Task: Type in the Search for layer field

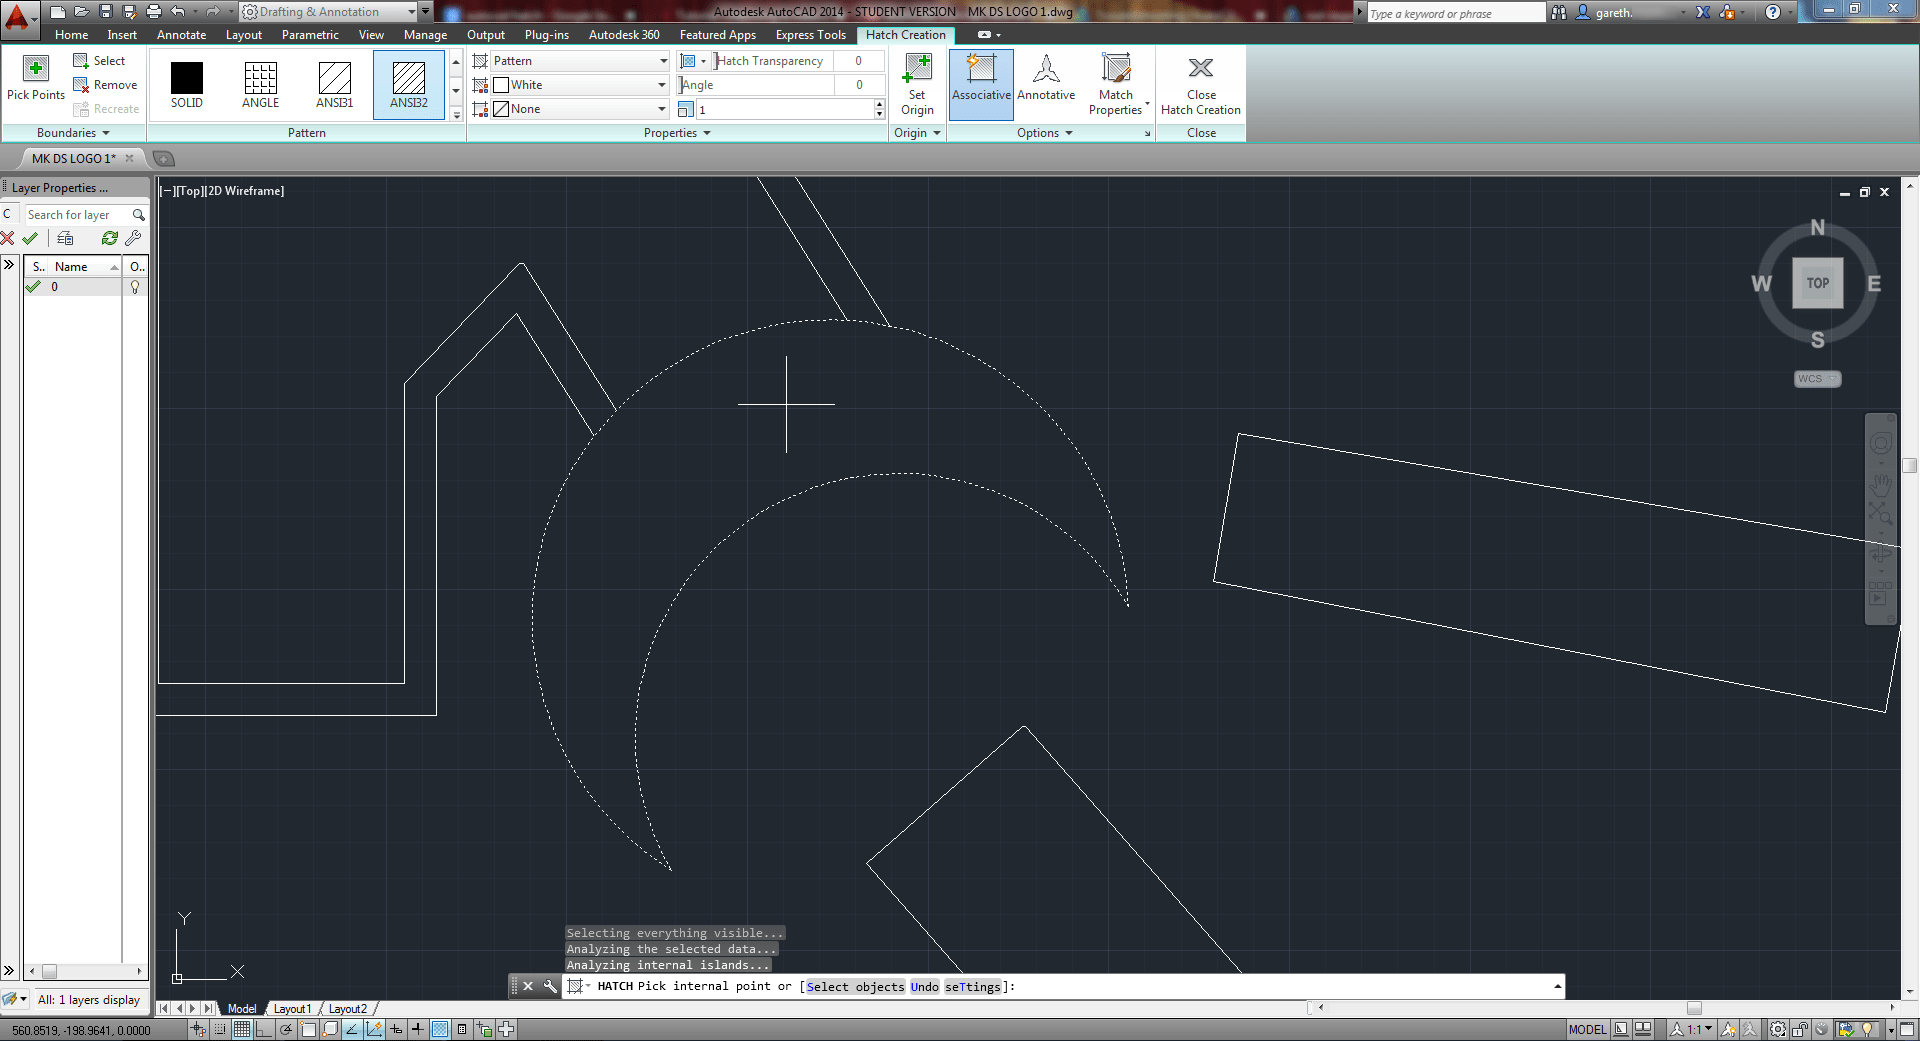Action: coord(80,214)
